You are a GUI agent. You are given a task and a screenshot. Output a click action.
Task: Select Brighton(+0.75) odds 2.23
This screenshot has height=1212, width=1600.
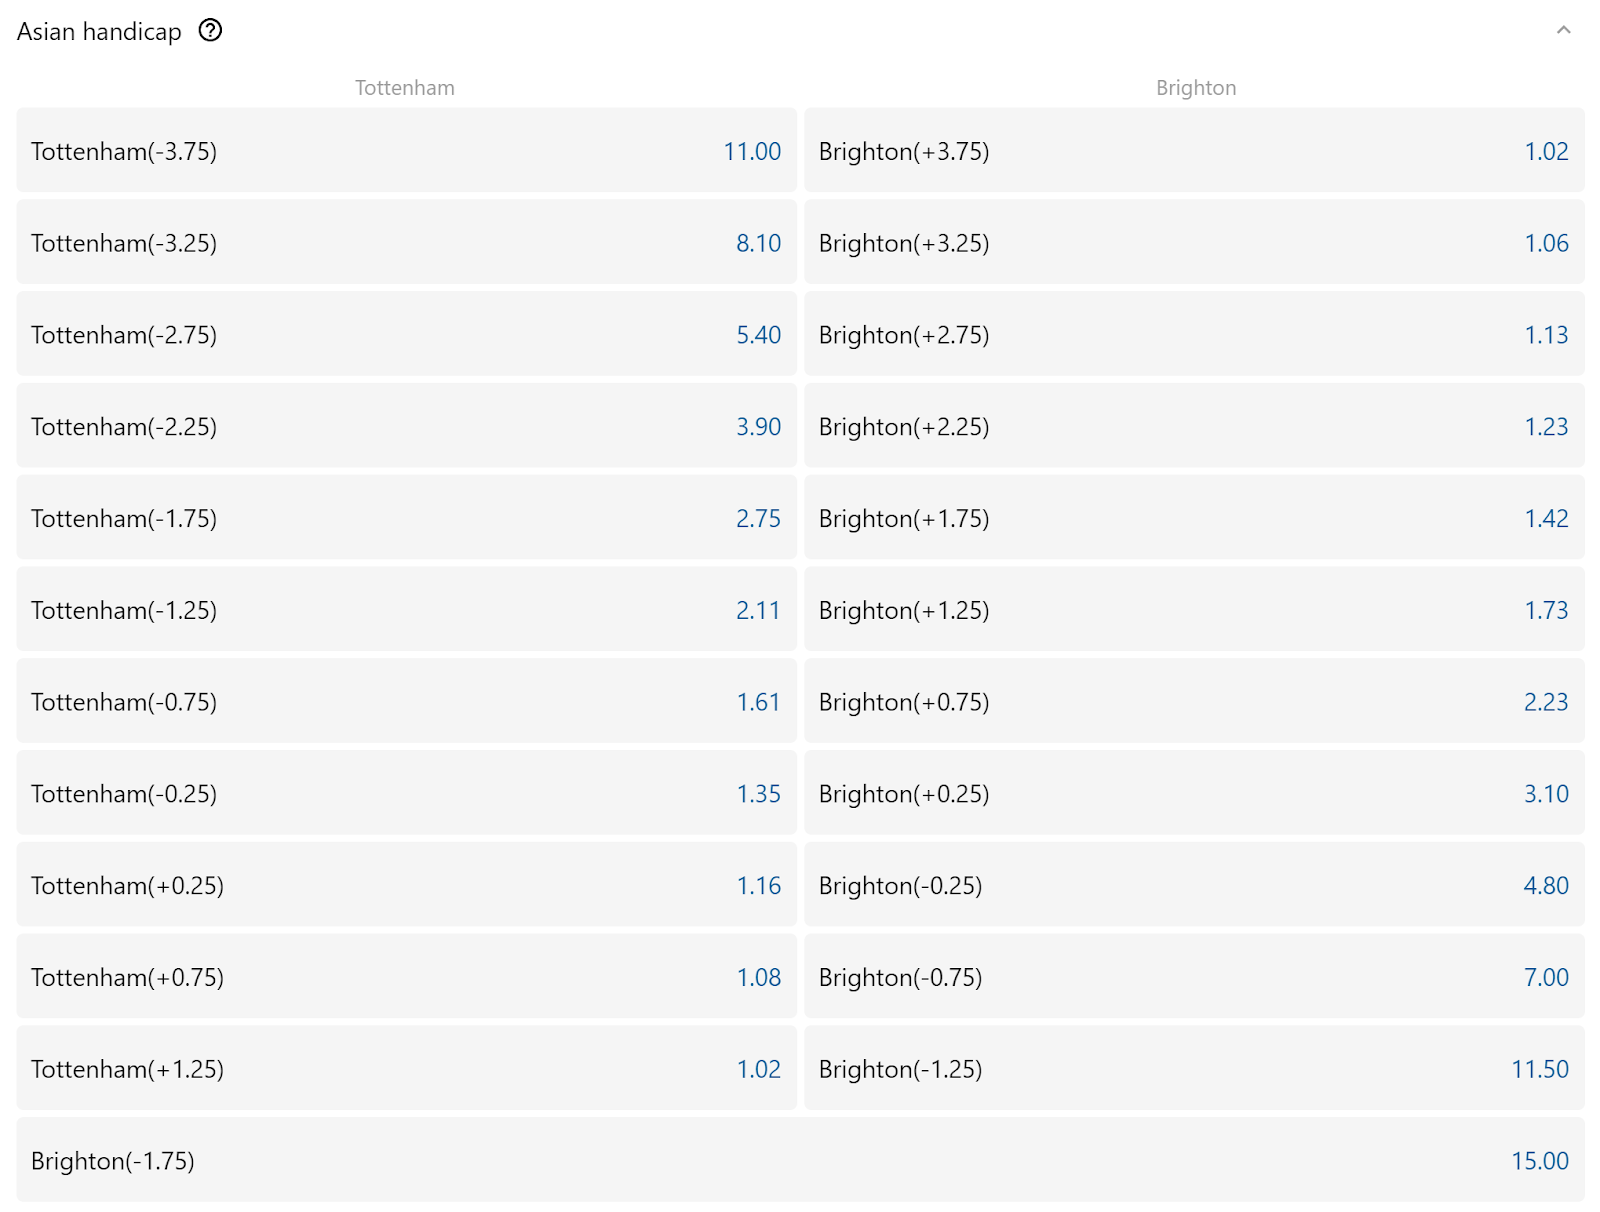click(1194, 702)
